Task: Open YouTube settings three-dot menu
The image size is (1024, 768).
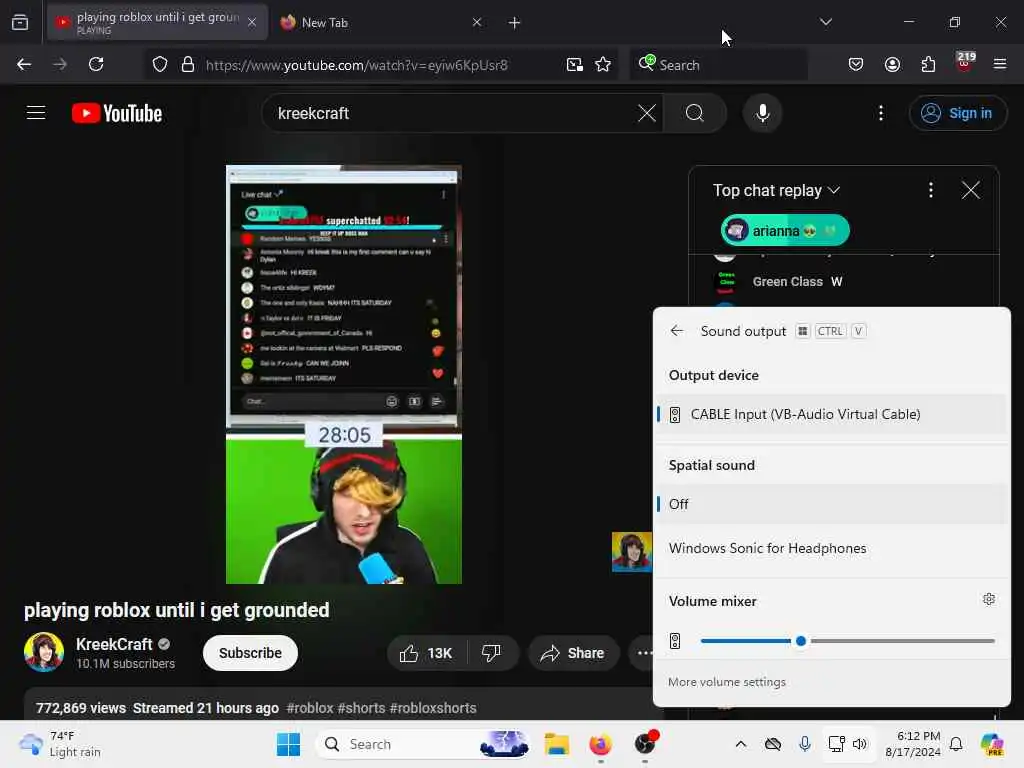Action: point(880,113)
